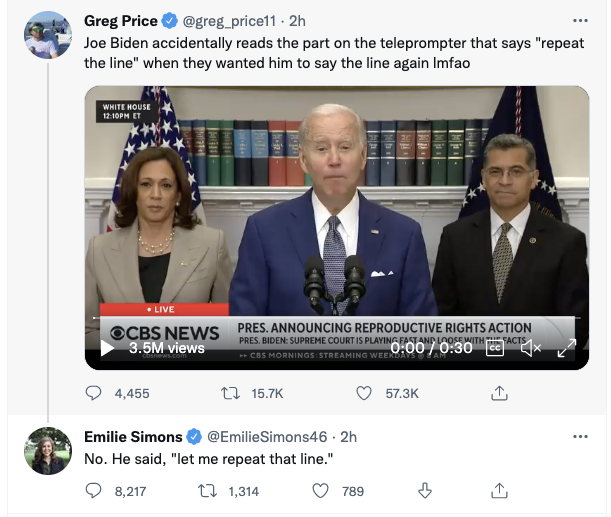Screen dimensions: 611x517
Task: Share Emilie Simons' reply
Action: 499,490
